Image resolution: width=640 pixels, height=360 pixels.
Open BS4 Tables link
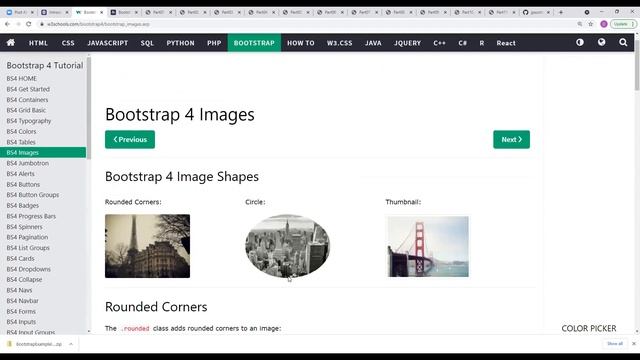pos(21,142)
